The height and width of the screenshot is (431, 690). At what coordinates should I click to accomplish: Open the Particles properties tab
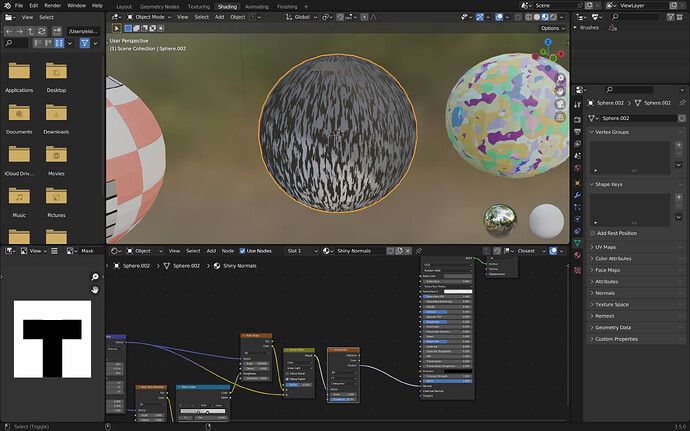pyautogui.click(x=578, y=207)
